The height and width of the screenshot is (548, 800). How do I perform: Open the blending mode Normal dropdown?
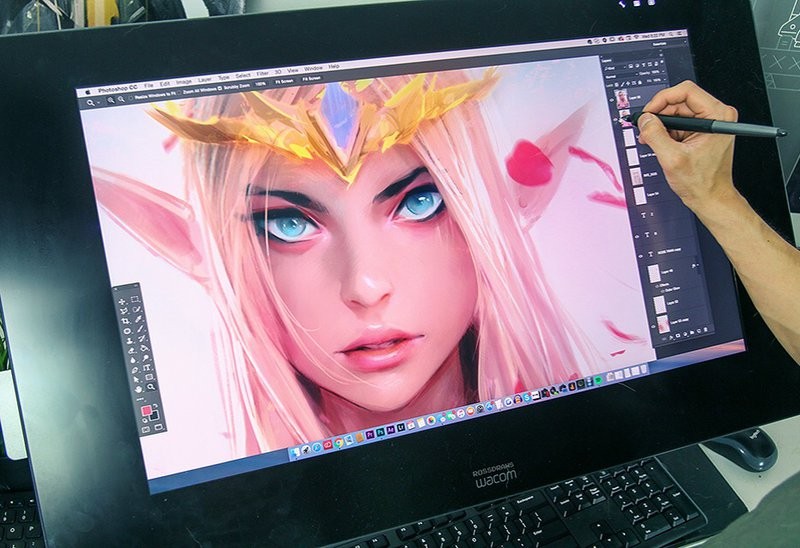click(620, 76)
